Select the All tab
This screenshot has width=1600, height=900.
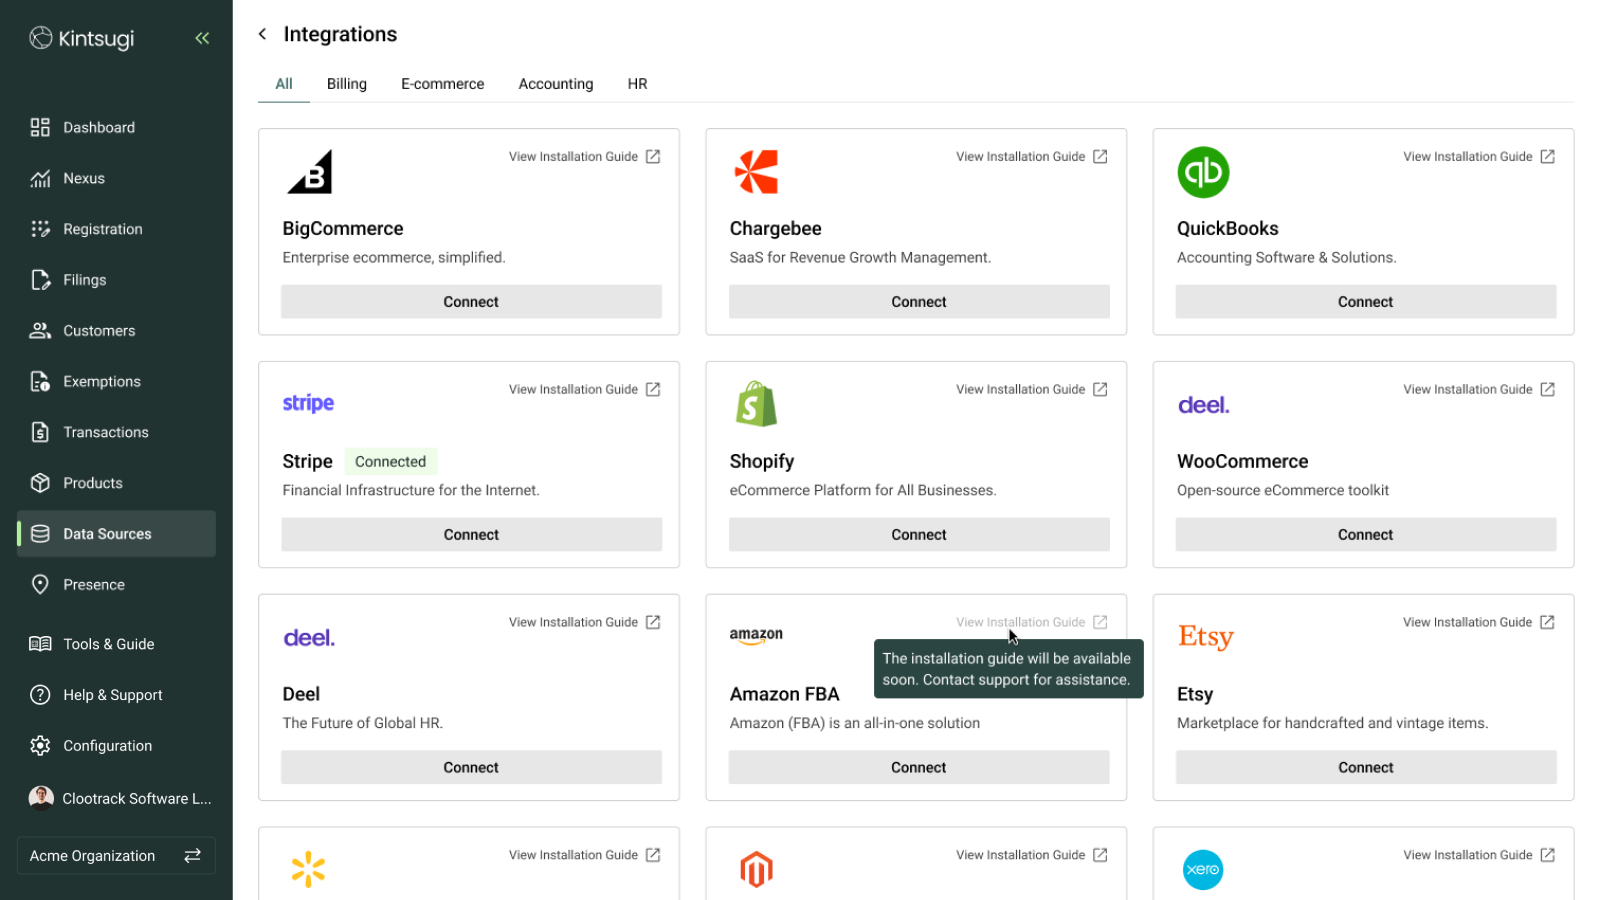tap(284, 84)
